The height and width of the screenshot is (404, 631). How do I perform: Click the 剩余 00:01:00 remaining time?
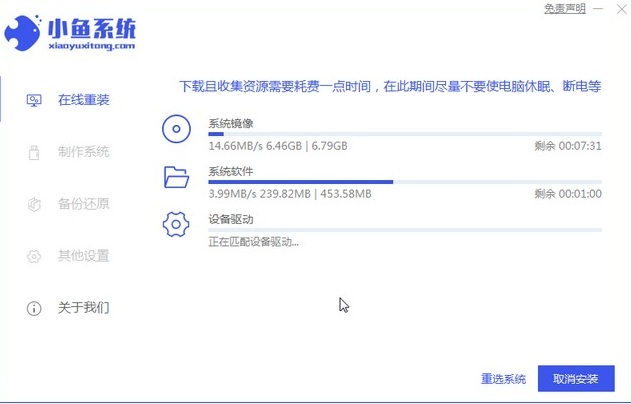tap(568, 194)
